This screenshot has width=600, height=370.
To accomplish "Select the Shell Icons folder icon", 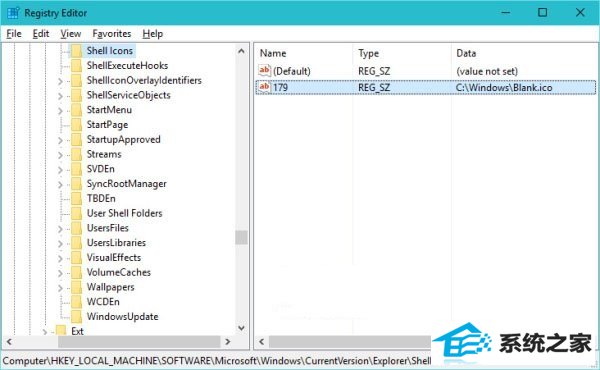I will pos(77,51).
